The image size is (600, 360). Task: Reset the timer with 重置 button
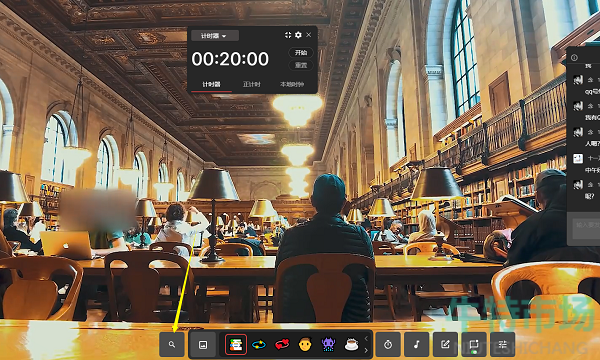tap(301, 65)
